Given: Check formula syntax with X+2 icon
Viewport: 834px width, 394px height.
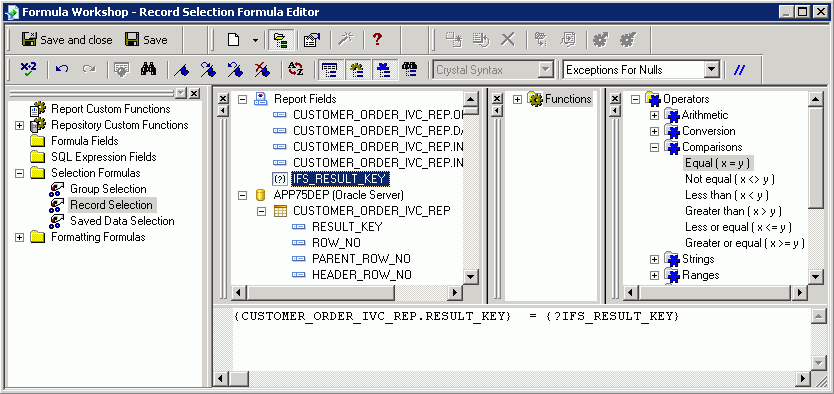Looking at the screenshot, I should click(x=28, y=70).
